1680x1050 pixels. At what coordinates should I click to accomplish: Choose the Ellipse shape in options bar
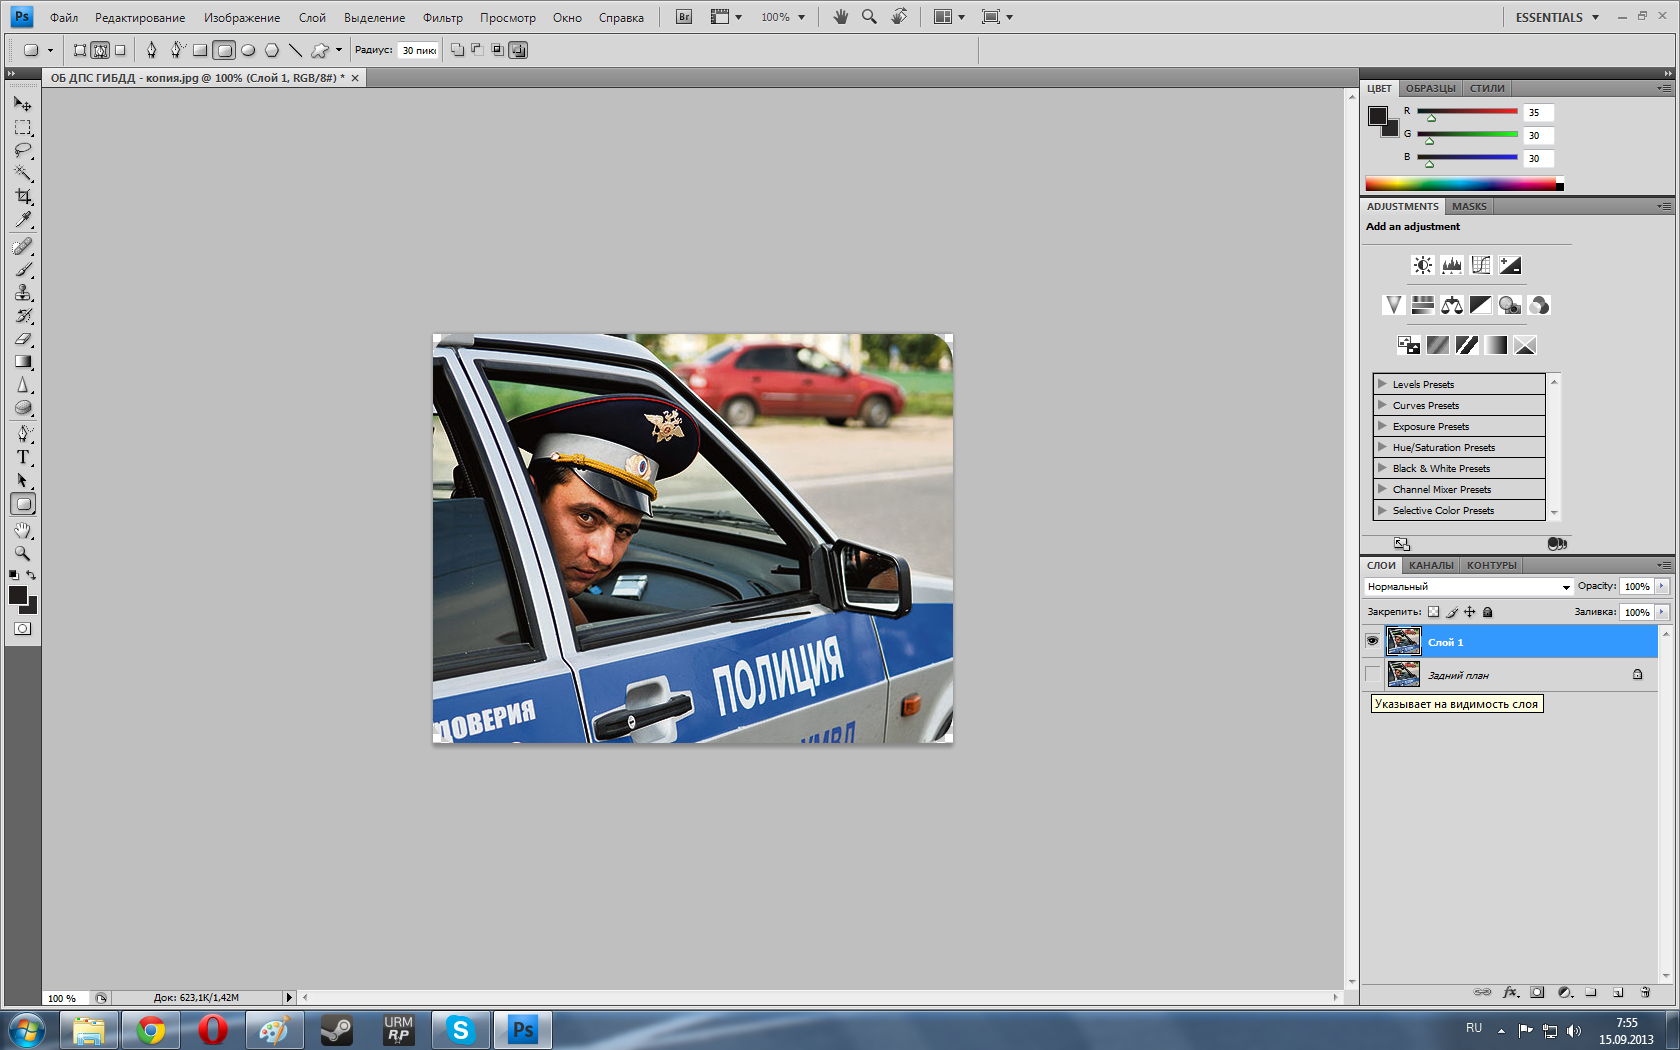click(x=248, y=50)
